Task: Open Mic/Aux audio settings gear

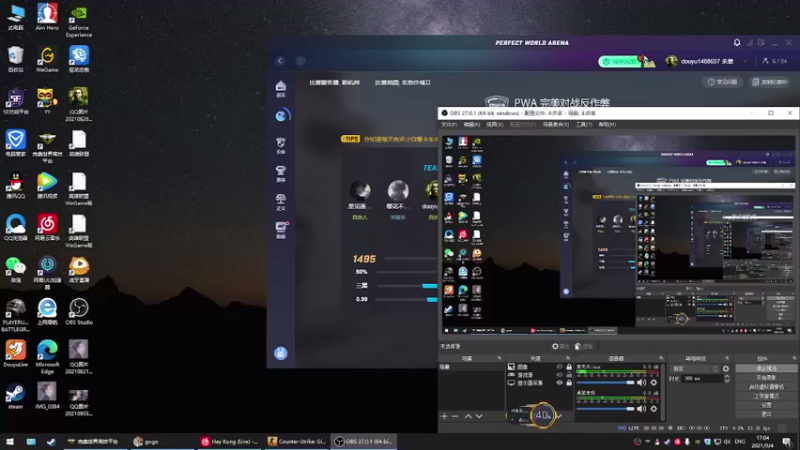Action: [x=654, y=383]
